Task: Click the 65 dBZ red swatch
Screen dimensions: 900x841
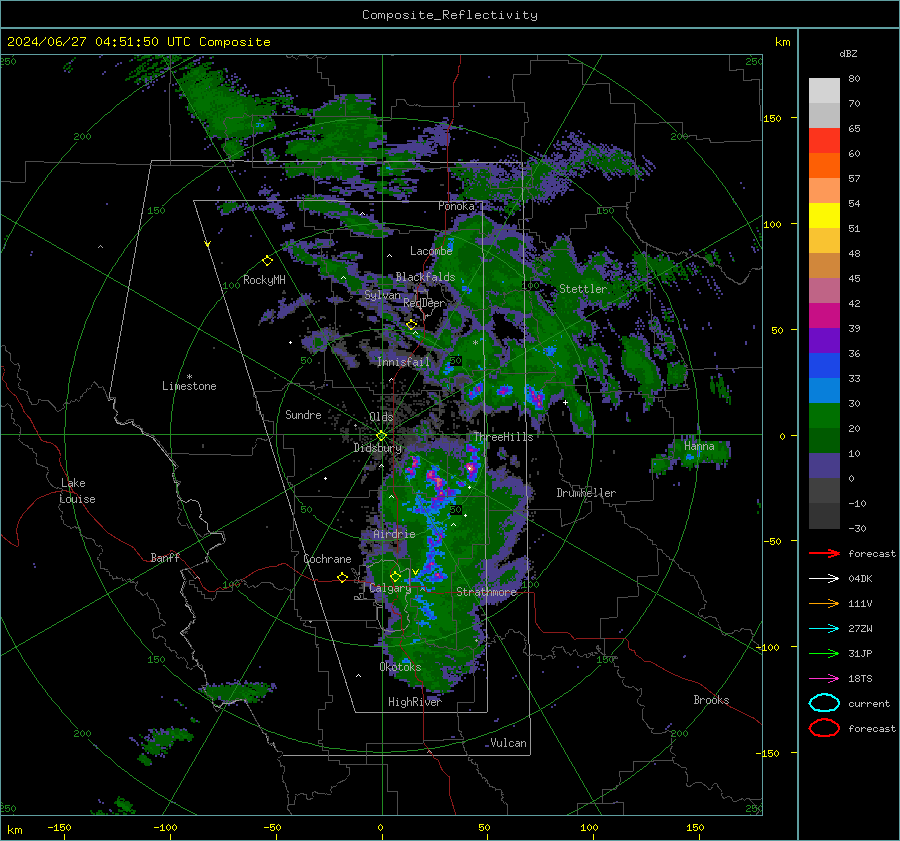Action: (x=824, y=141)
